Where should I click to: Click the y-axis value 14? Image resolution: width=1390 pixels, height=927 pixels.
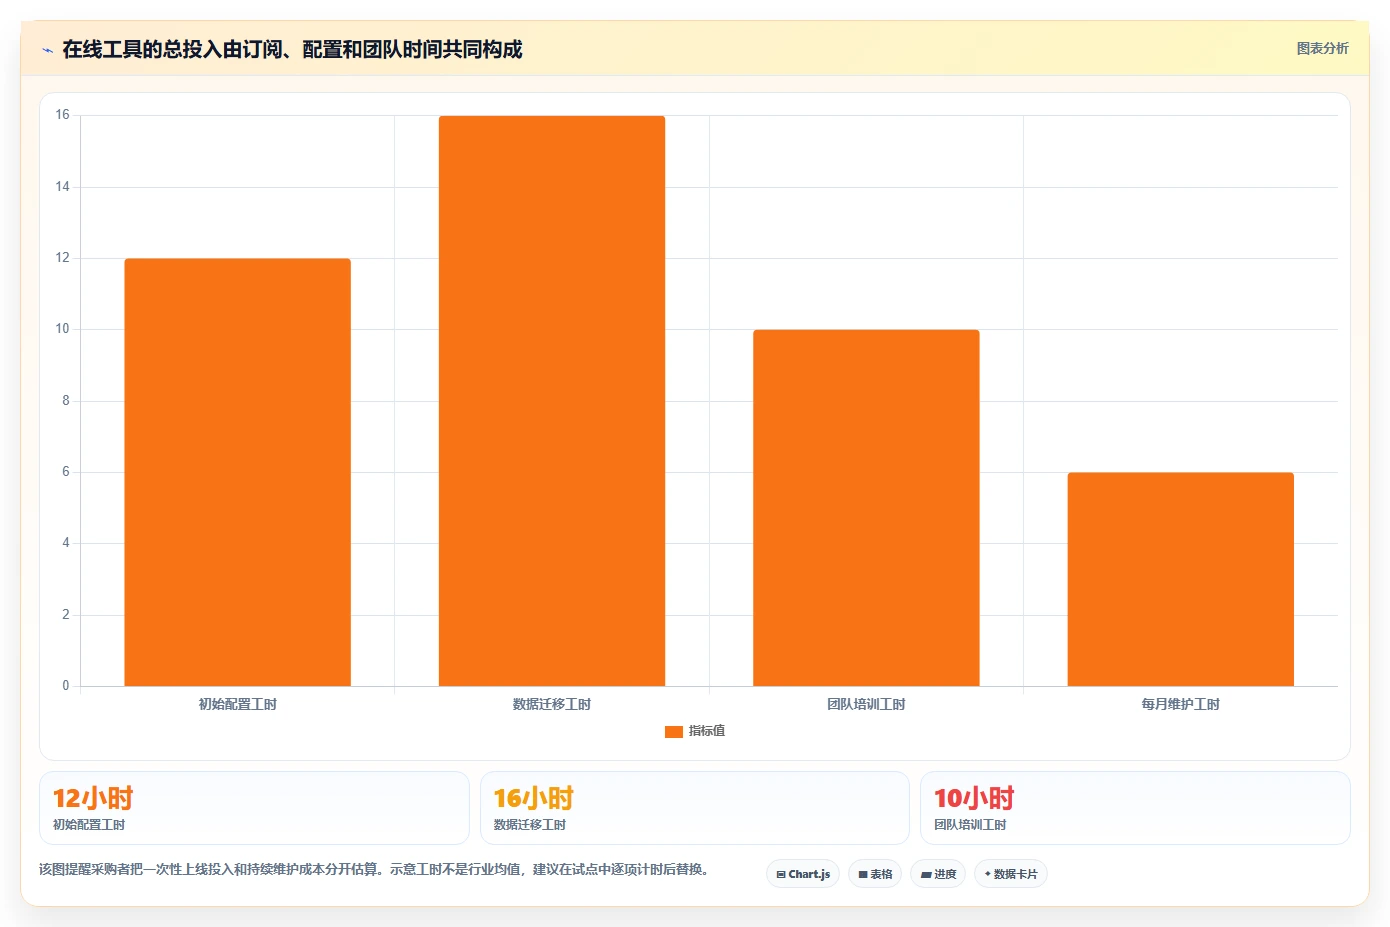[63, 187]
